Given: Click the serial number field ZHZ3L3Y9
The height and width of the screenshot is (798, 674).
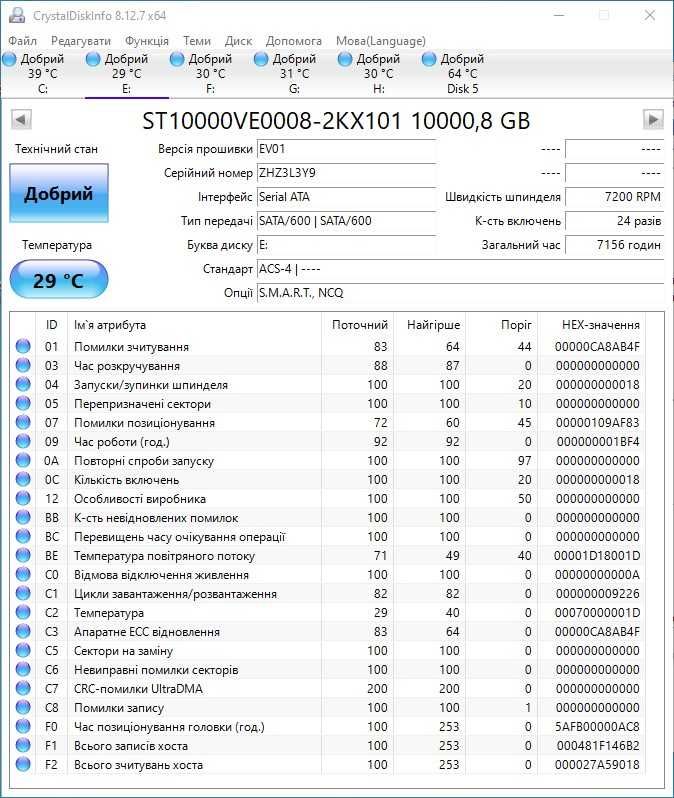Looking at the screenshot, I should (346, 173).
